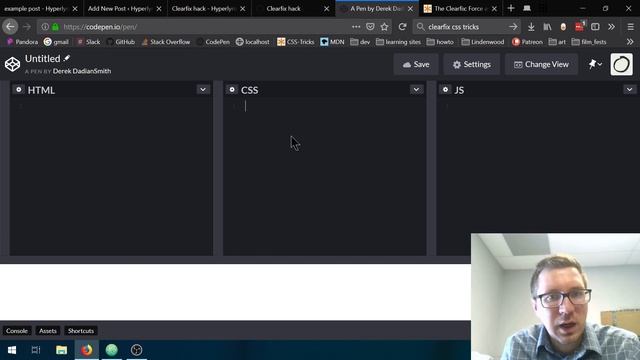Open Pandora bookmark
The image size is (640, 360).
(22, 42)
